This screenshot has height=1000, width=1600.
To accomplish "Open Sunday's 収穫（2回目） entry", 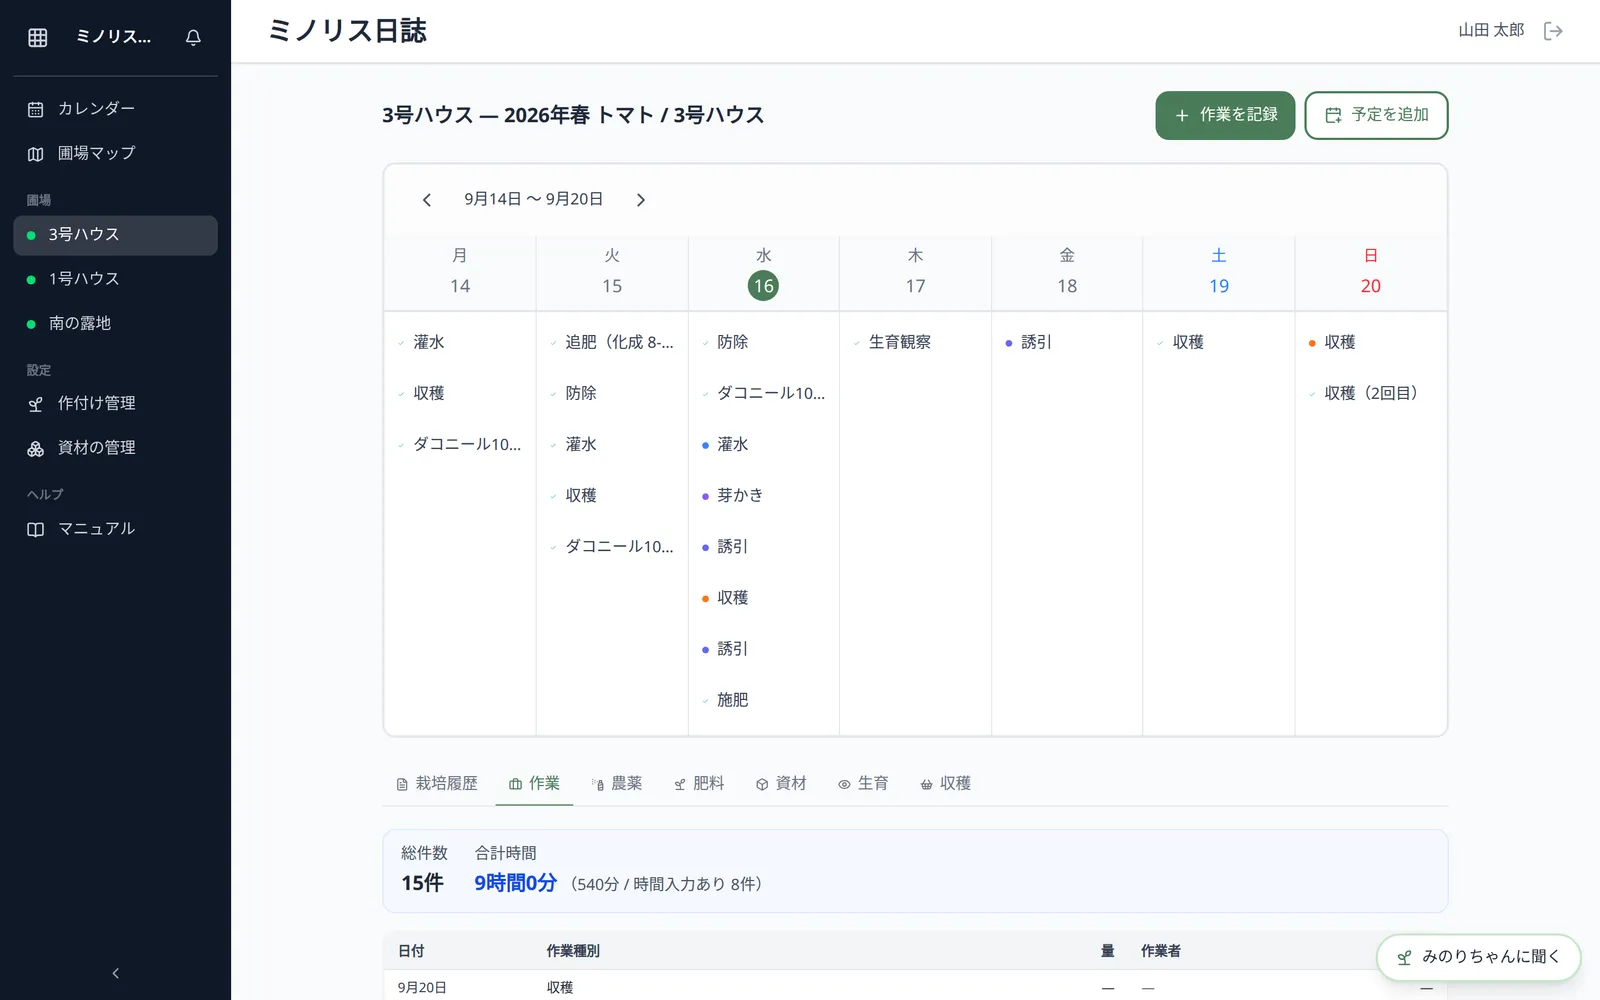I will coord(1371,393).
